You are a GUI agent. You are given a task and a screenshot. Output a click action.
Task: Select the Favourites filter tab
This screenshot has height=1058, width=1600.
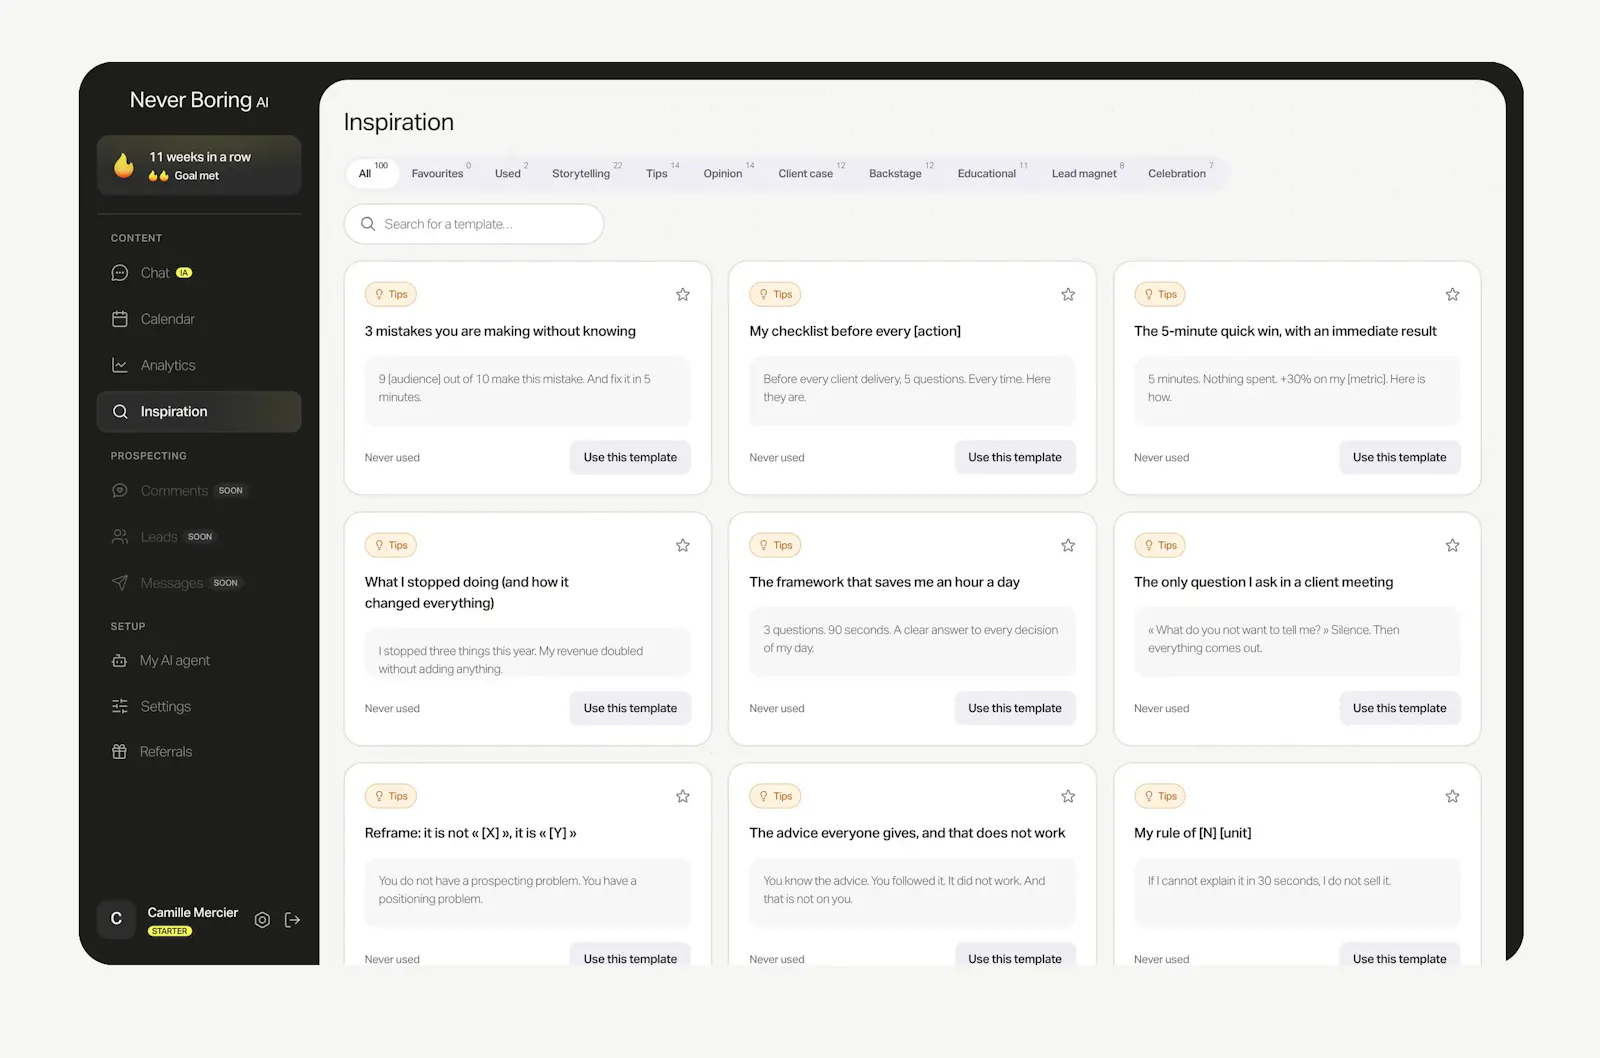coord(440,173)
